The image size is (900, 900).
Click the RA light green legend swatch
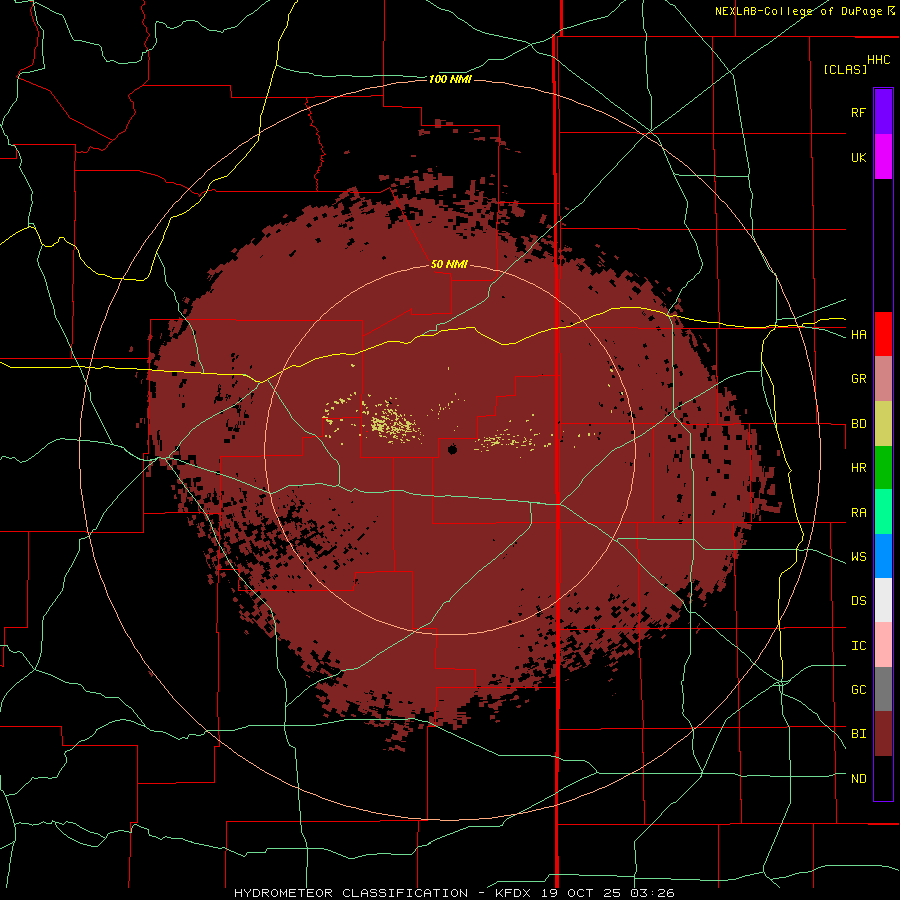tap(883, 511)
